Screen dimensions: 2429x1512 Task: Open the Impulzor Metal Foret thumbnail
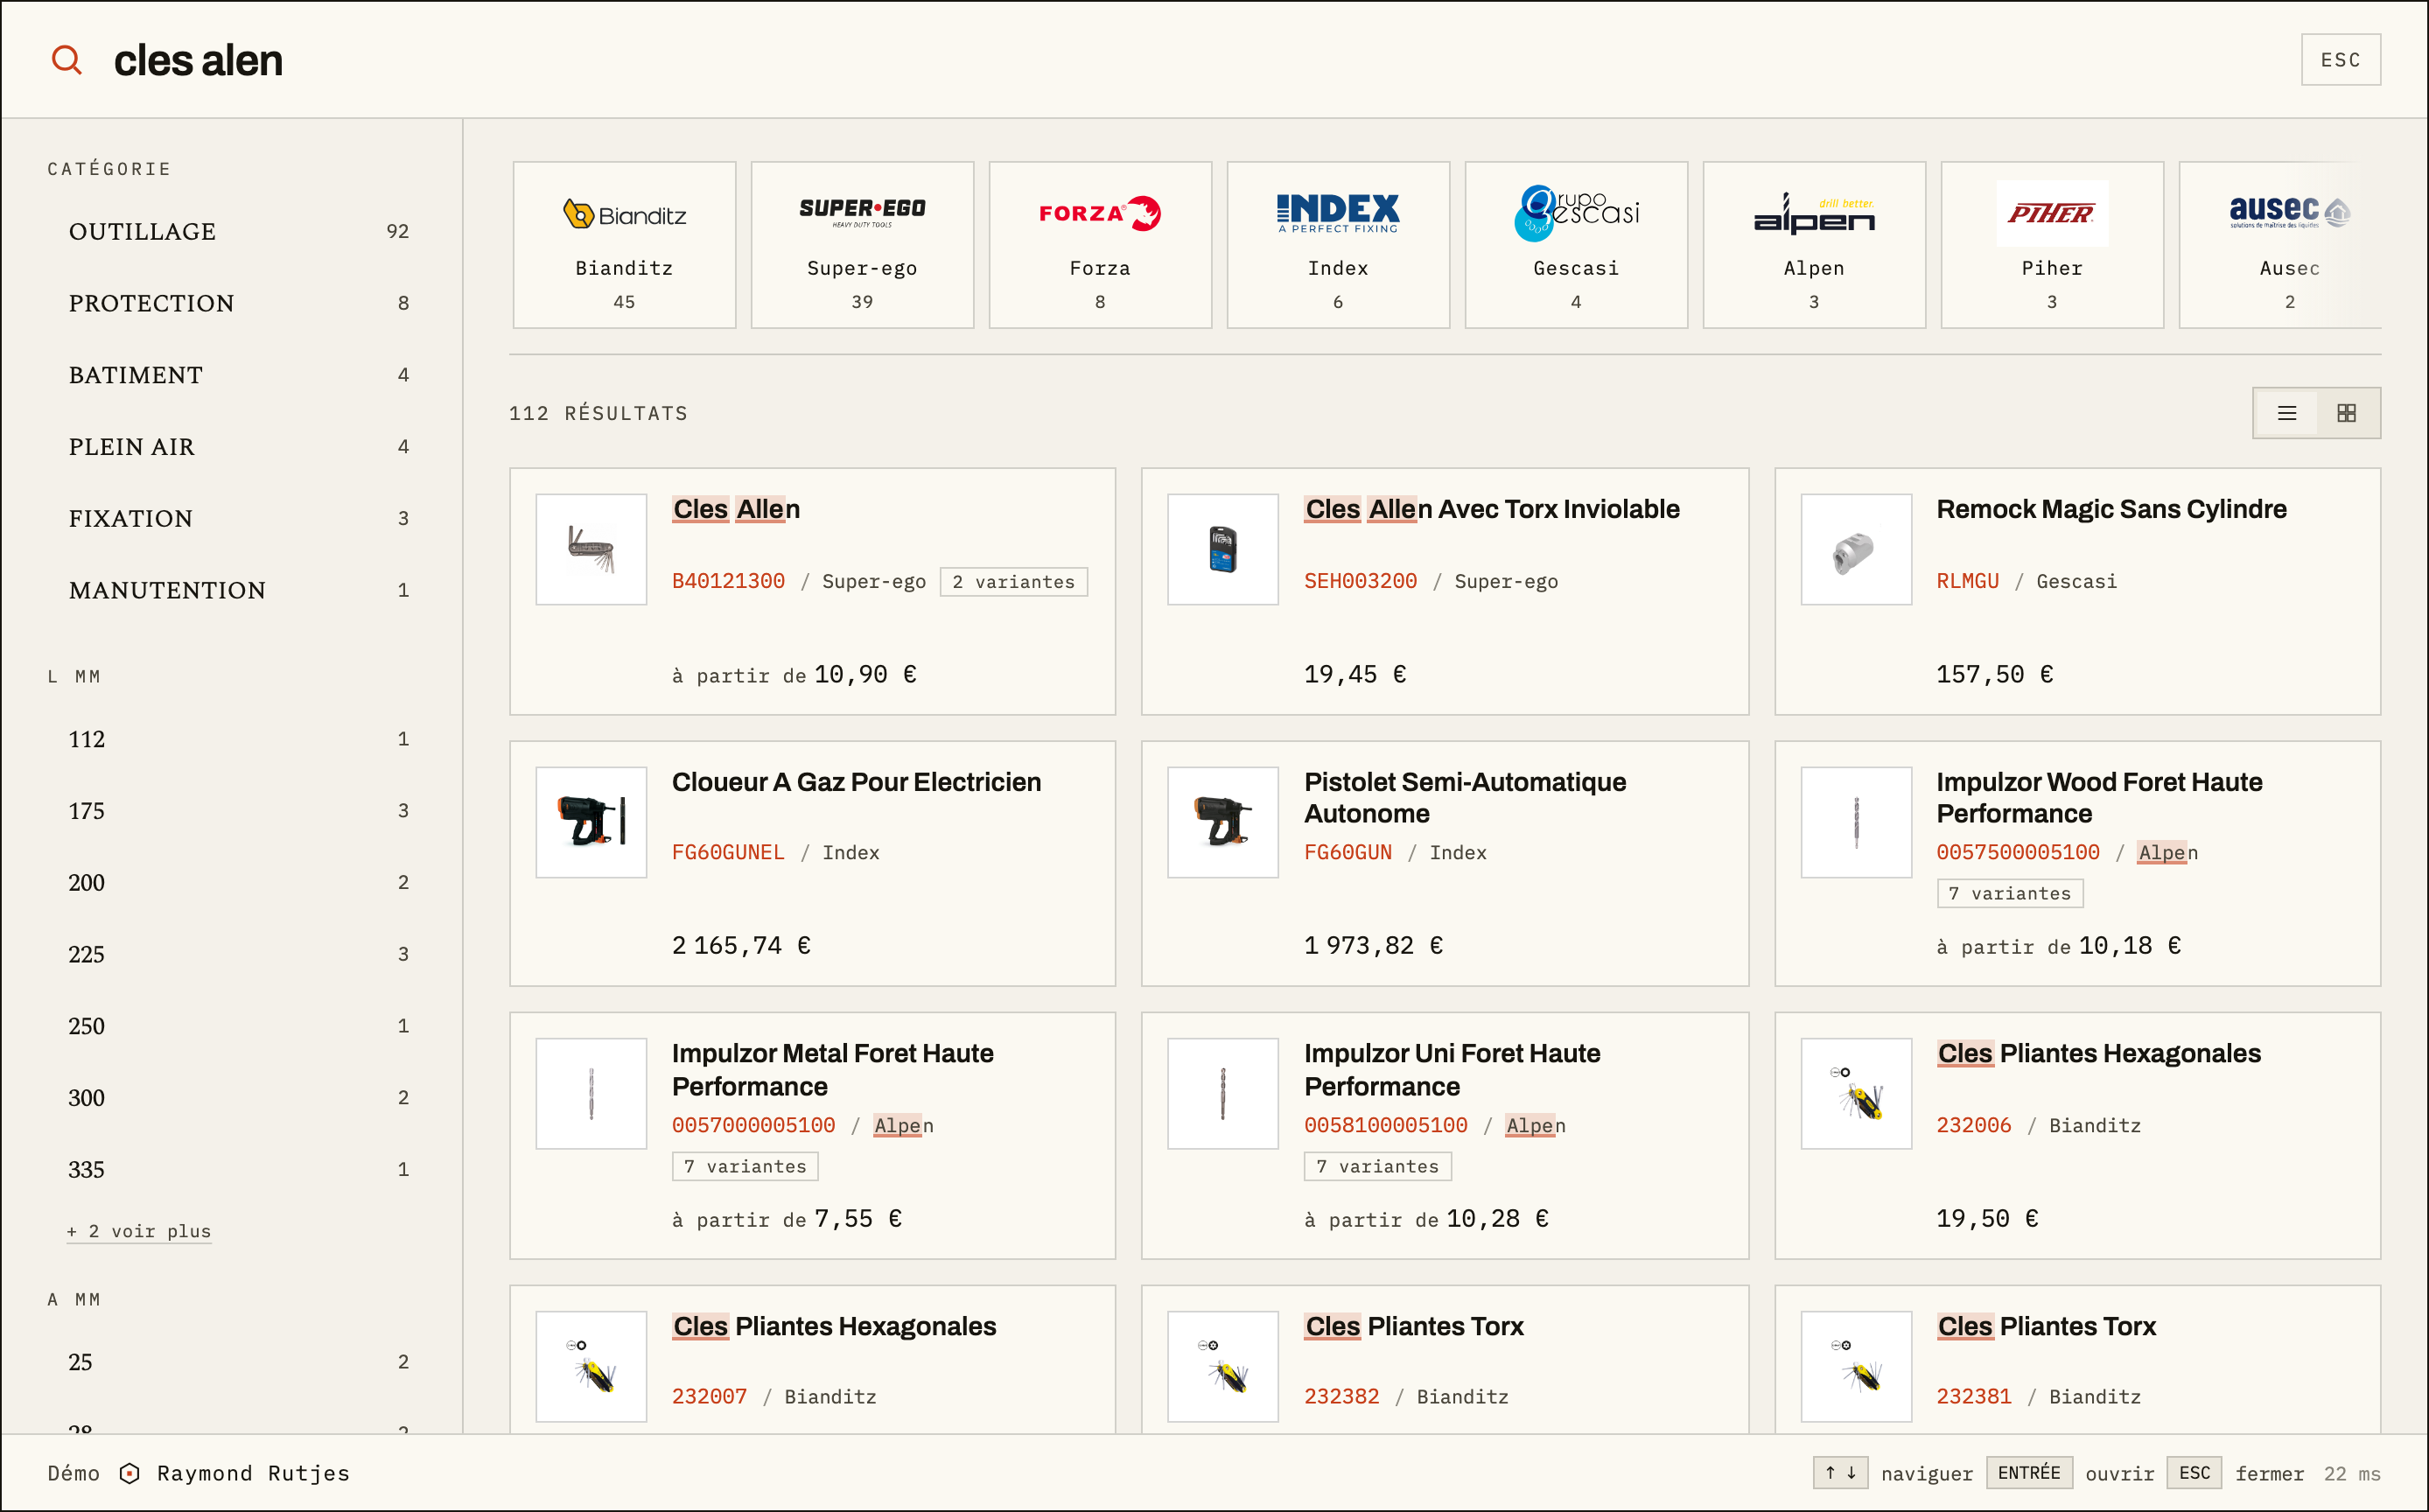click(591, 1094)
